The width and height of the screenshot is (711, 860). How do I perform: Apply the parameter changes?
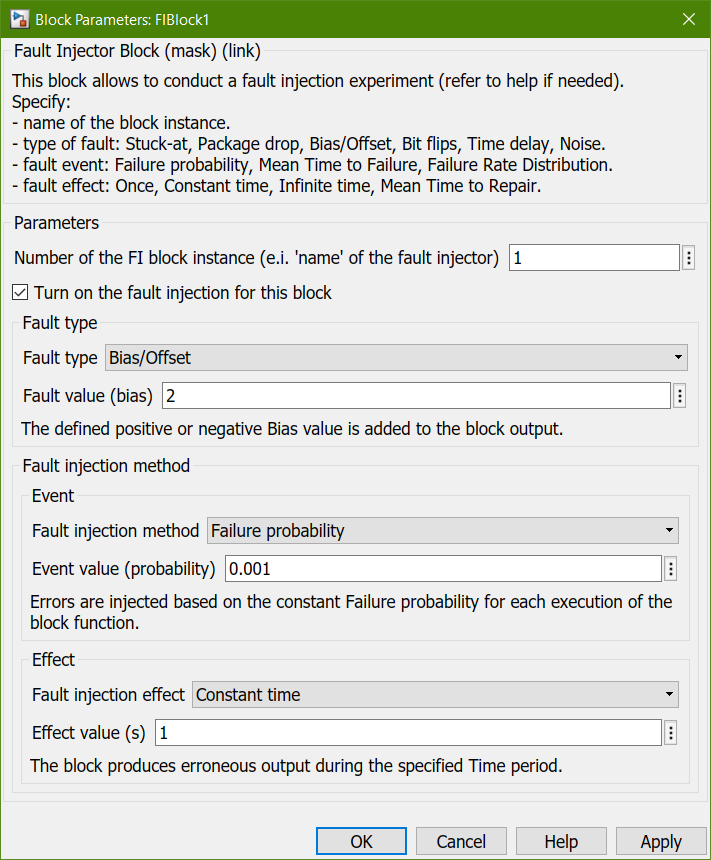(x=661, y=842)
